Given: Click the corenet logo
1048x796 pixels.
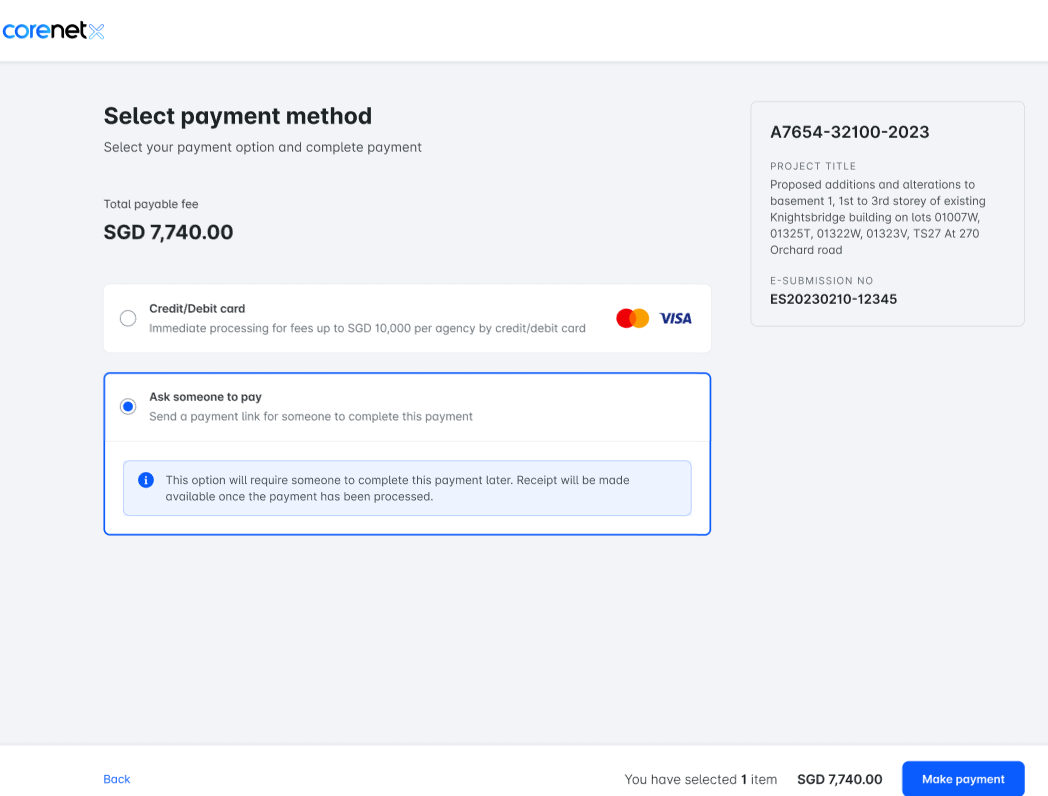Looking at the screenshot, I should 54,30.
